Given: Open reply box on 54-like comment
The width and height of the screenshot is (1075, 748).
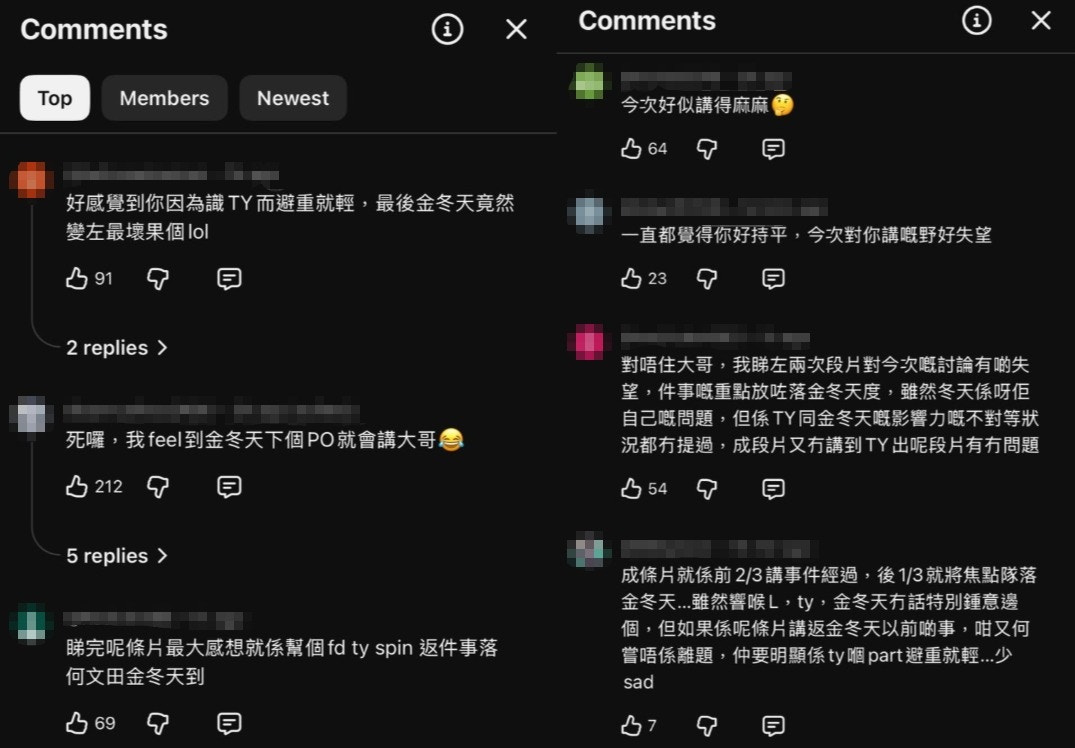Looking at the screenshot, I should (x=773, y=489).
